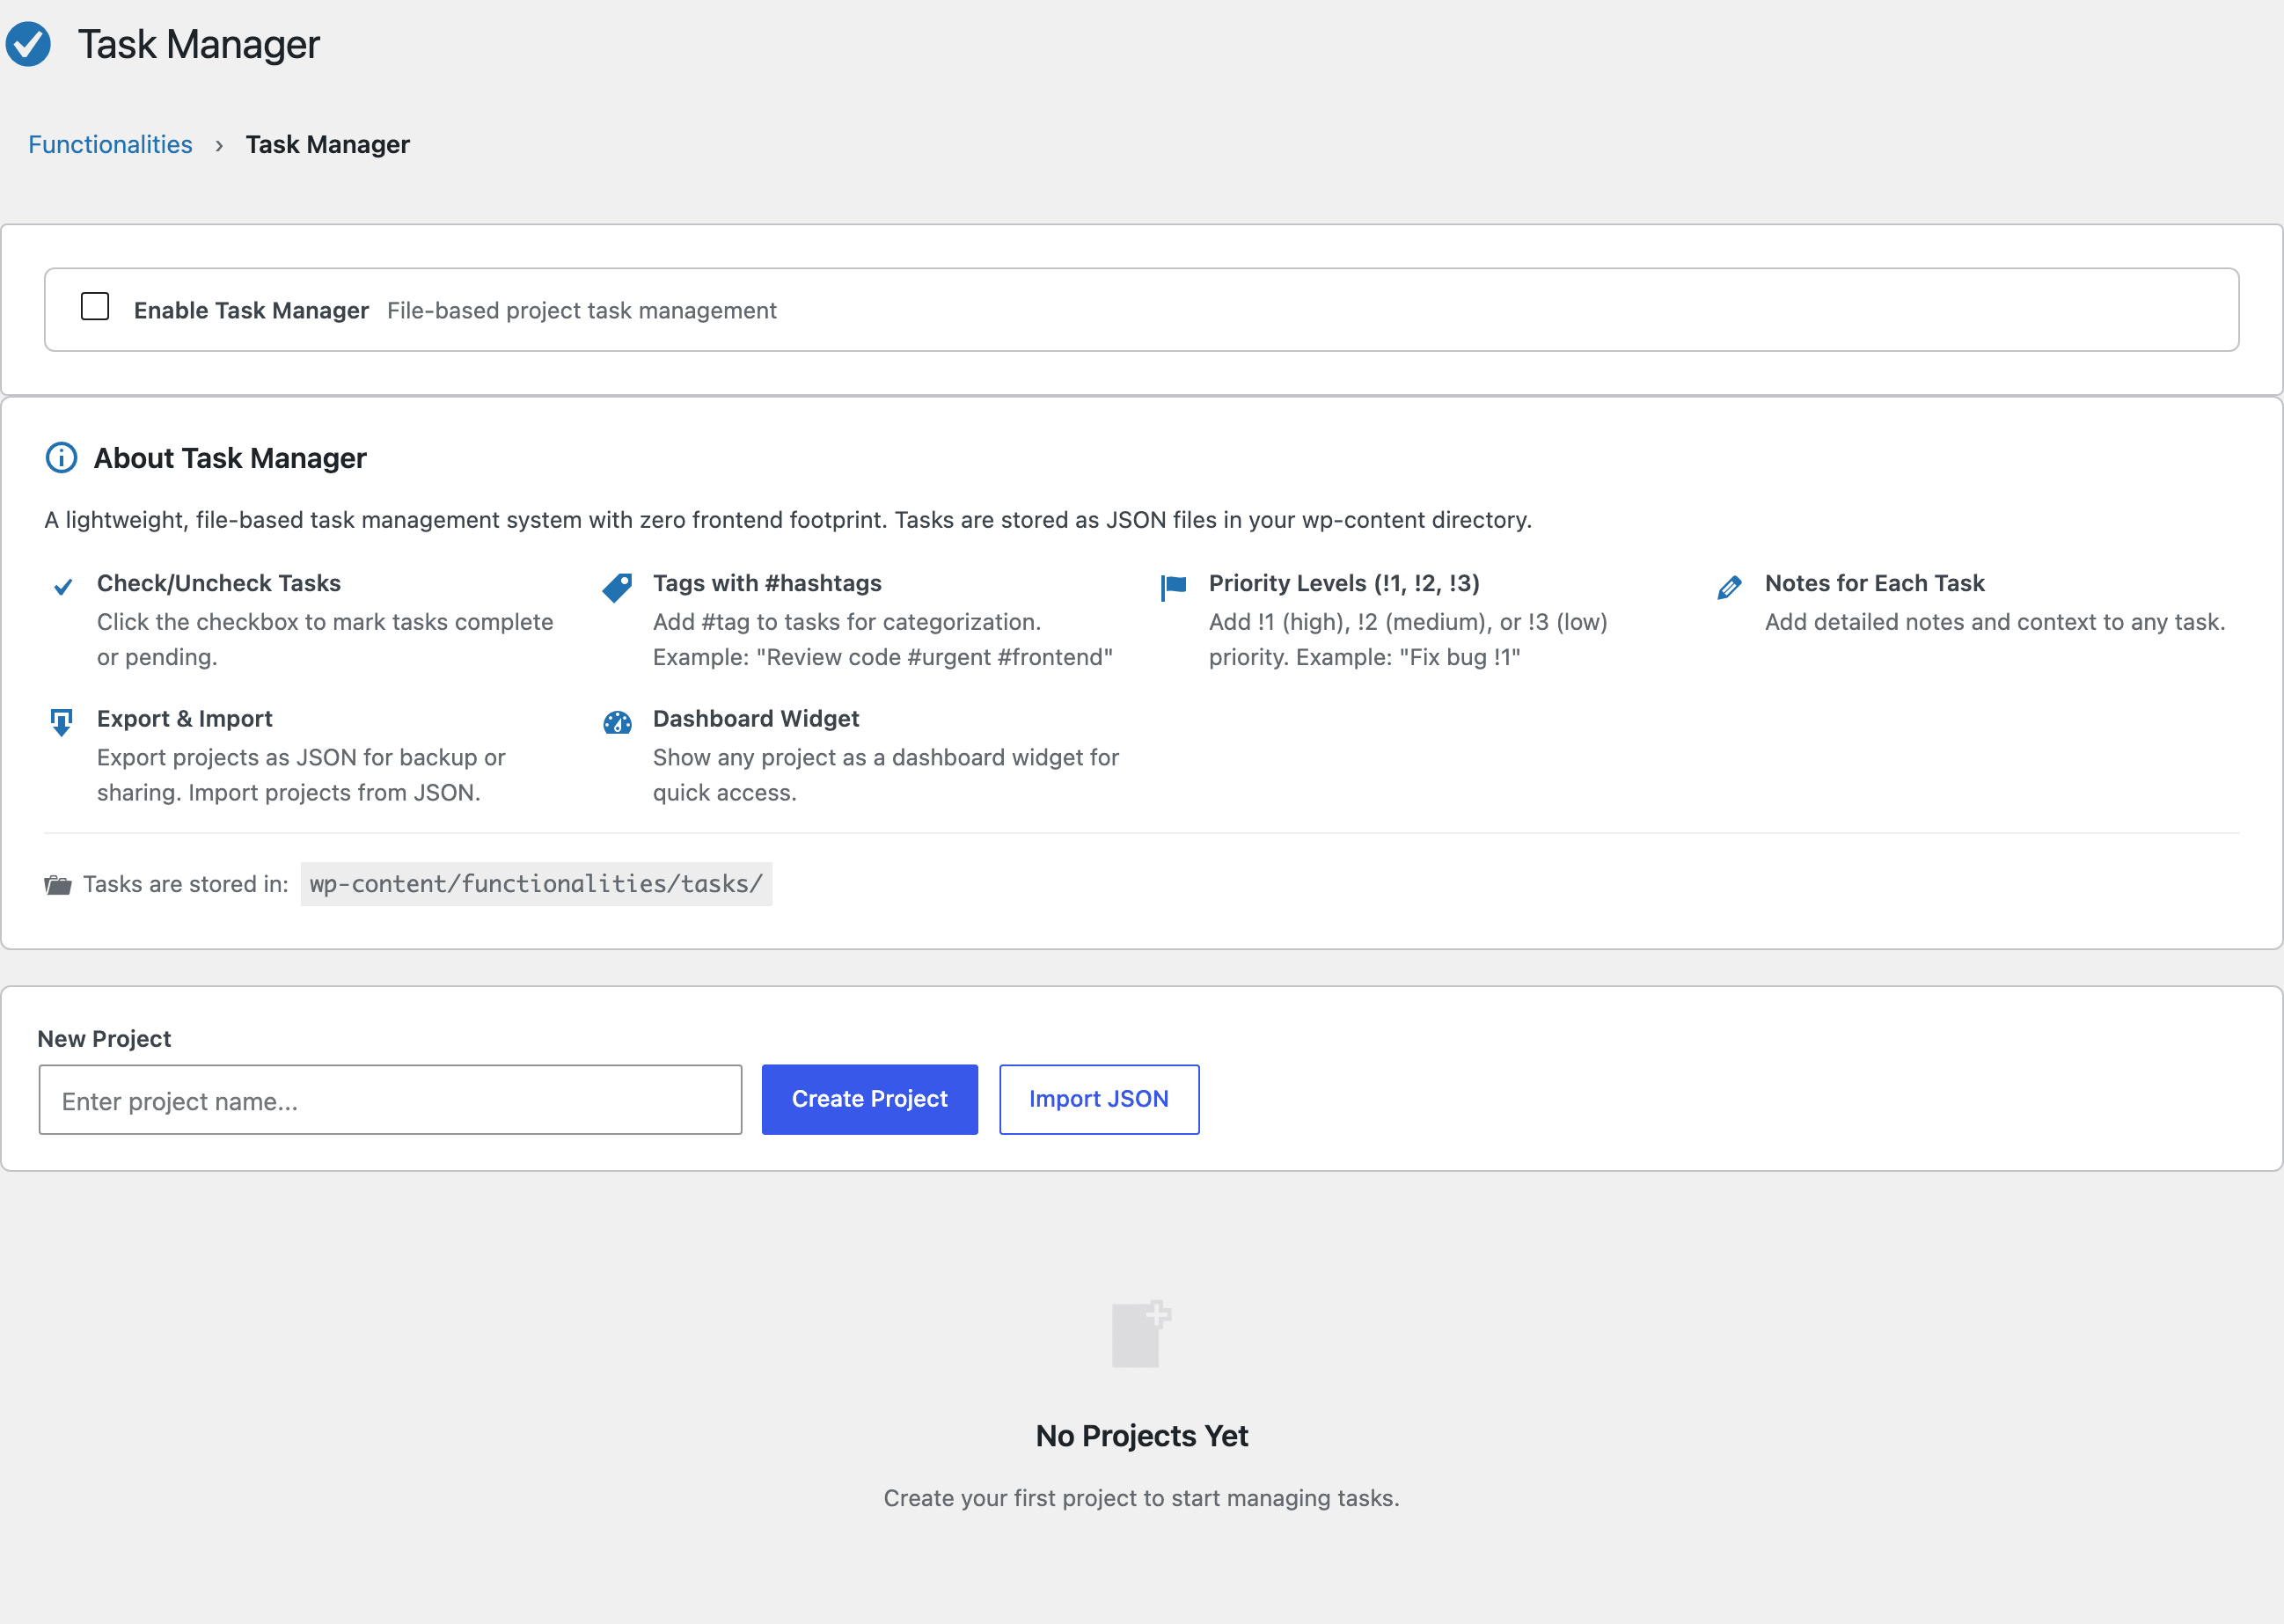2284x1624 pixels.
Task: Click the Export & Import title
Action: point(185,719)
